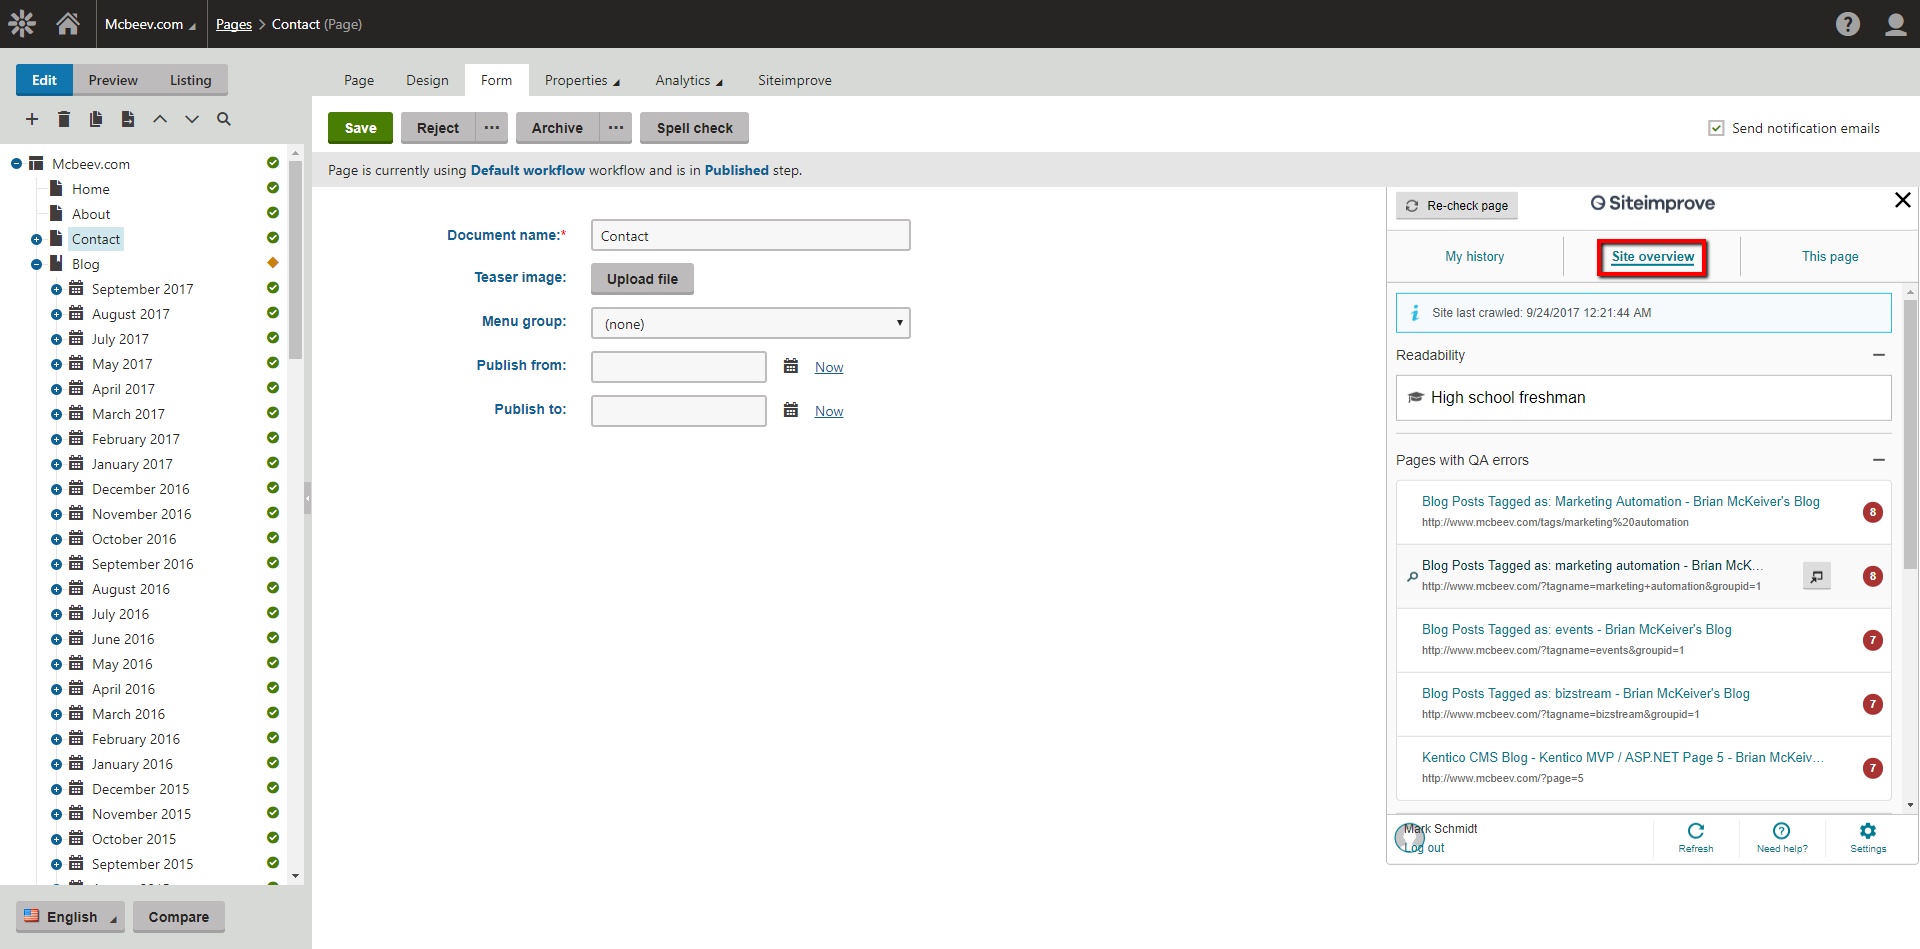This screenshot has width=1920, height=949.
Task: Click the Publish to date field
Action: [678, 410]
